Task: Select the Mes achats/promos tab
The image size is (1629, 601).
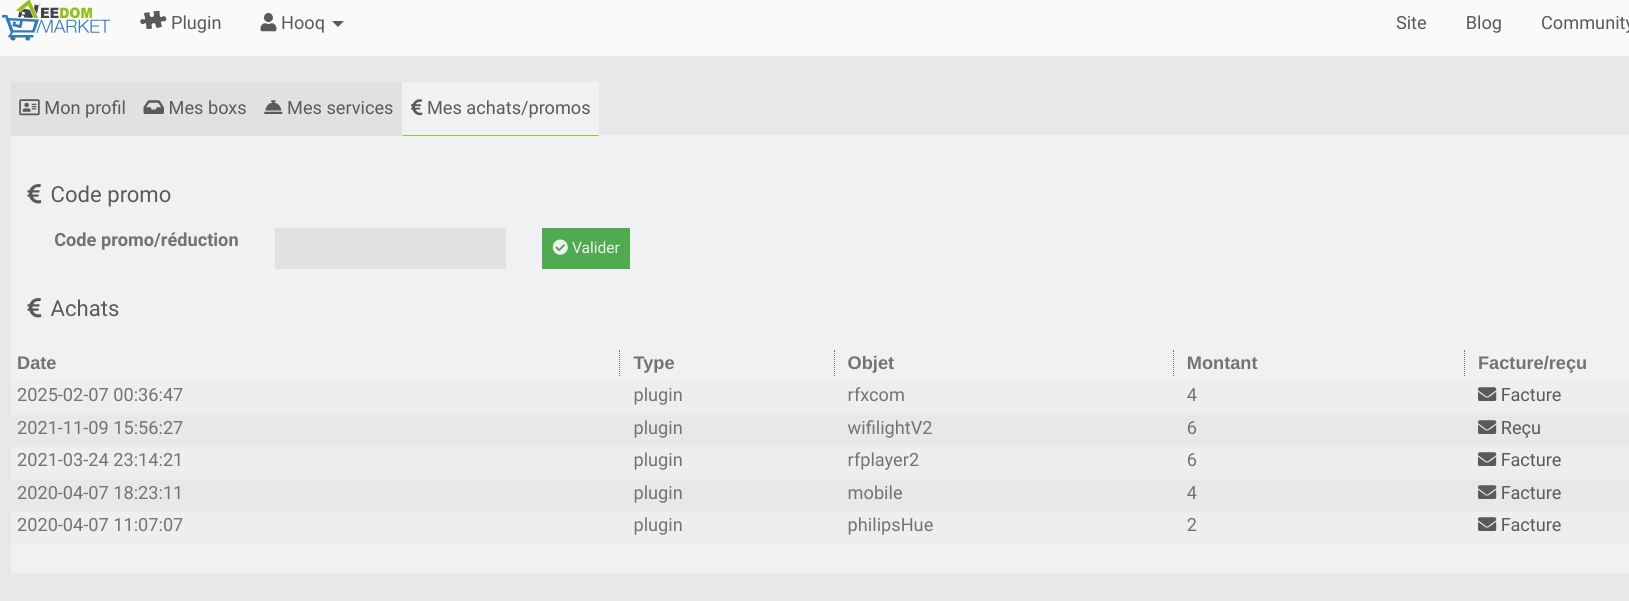Action: click(x=501, y=108)
